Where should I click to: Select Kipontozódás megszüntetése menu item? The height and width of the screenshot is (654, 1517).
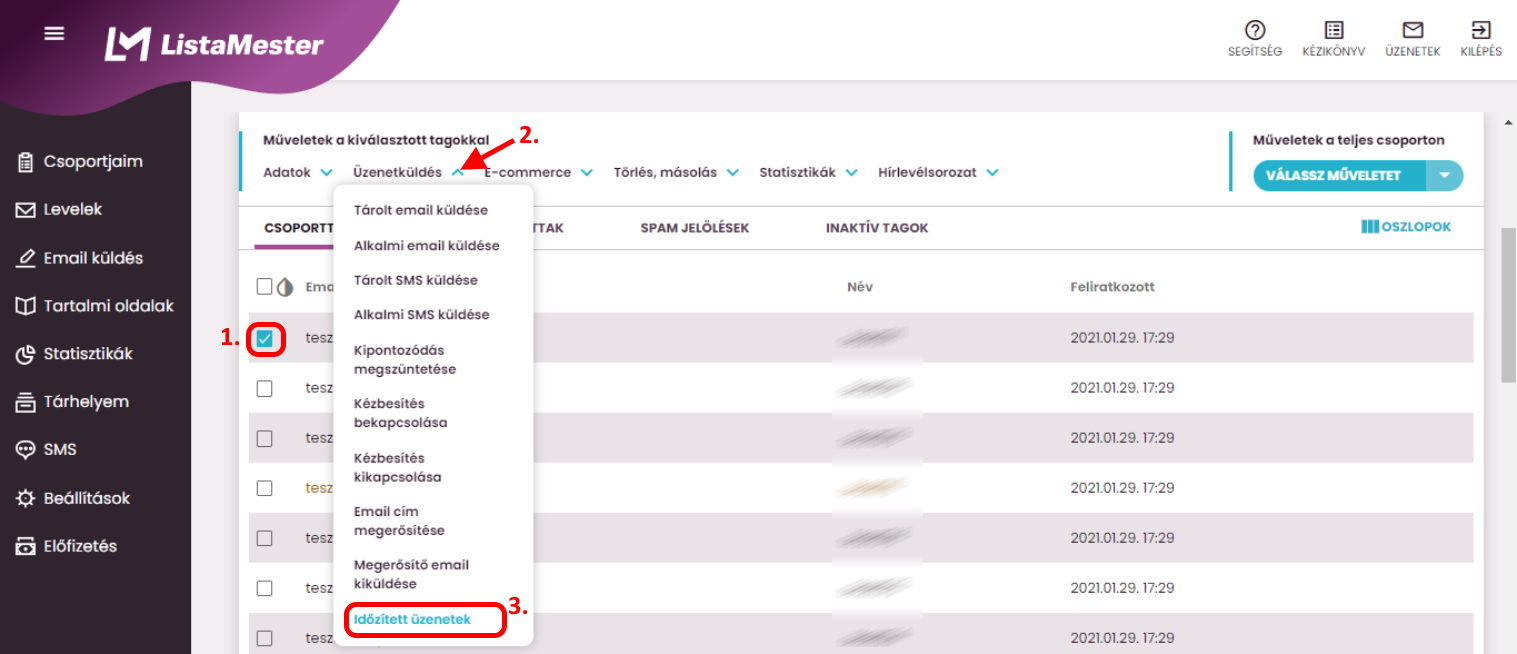[405, 360]
